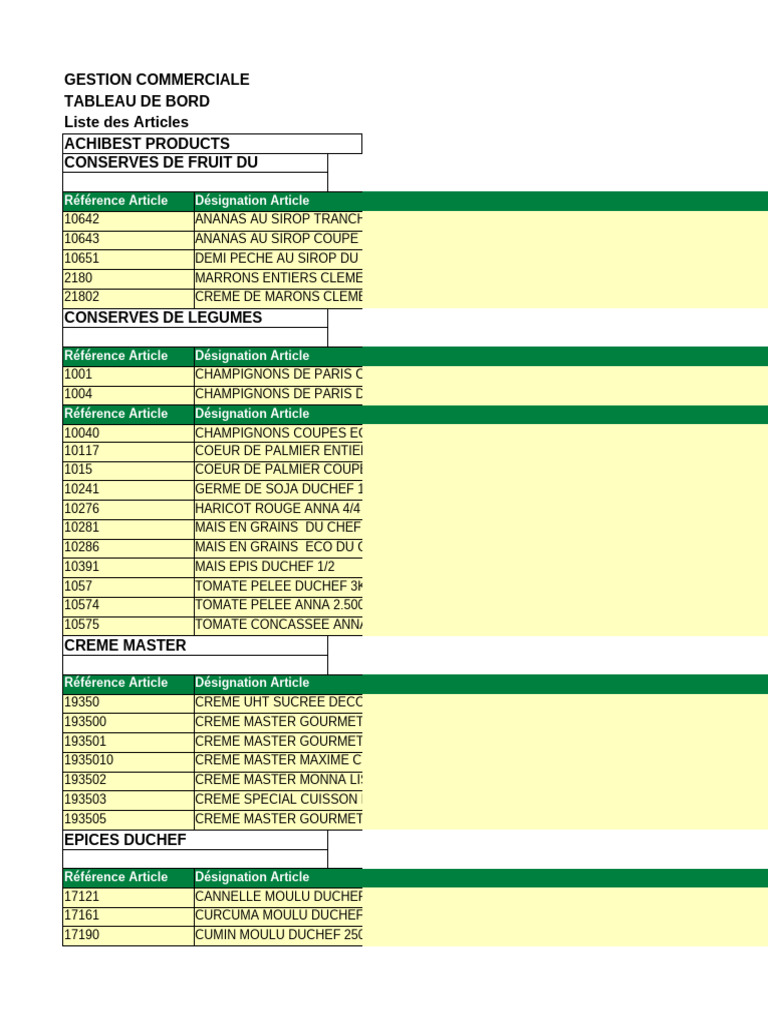Click article reference 1057
This screenshot has width=768, height=1024.
pos(128,587)
